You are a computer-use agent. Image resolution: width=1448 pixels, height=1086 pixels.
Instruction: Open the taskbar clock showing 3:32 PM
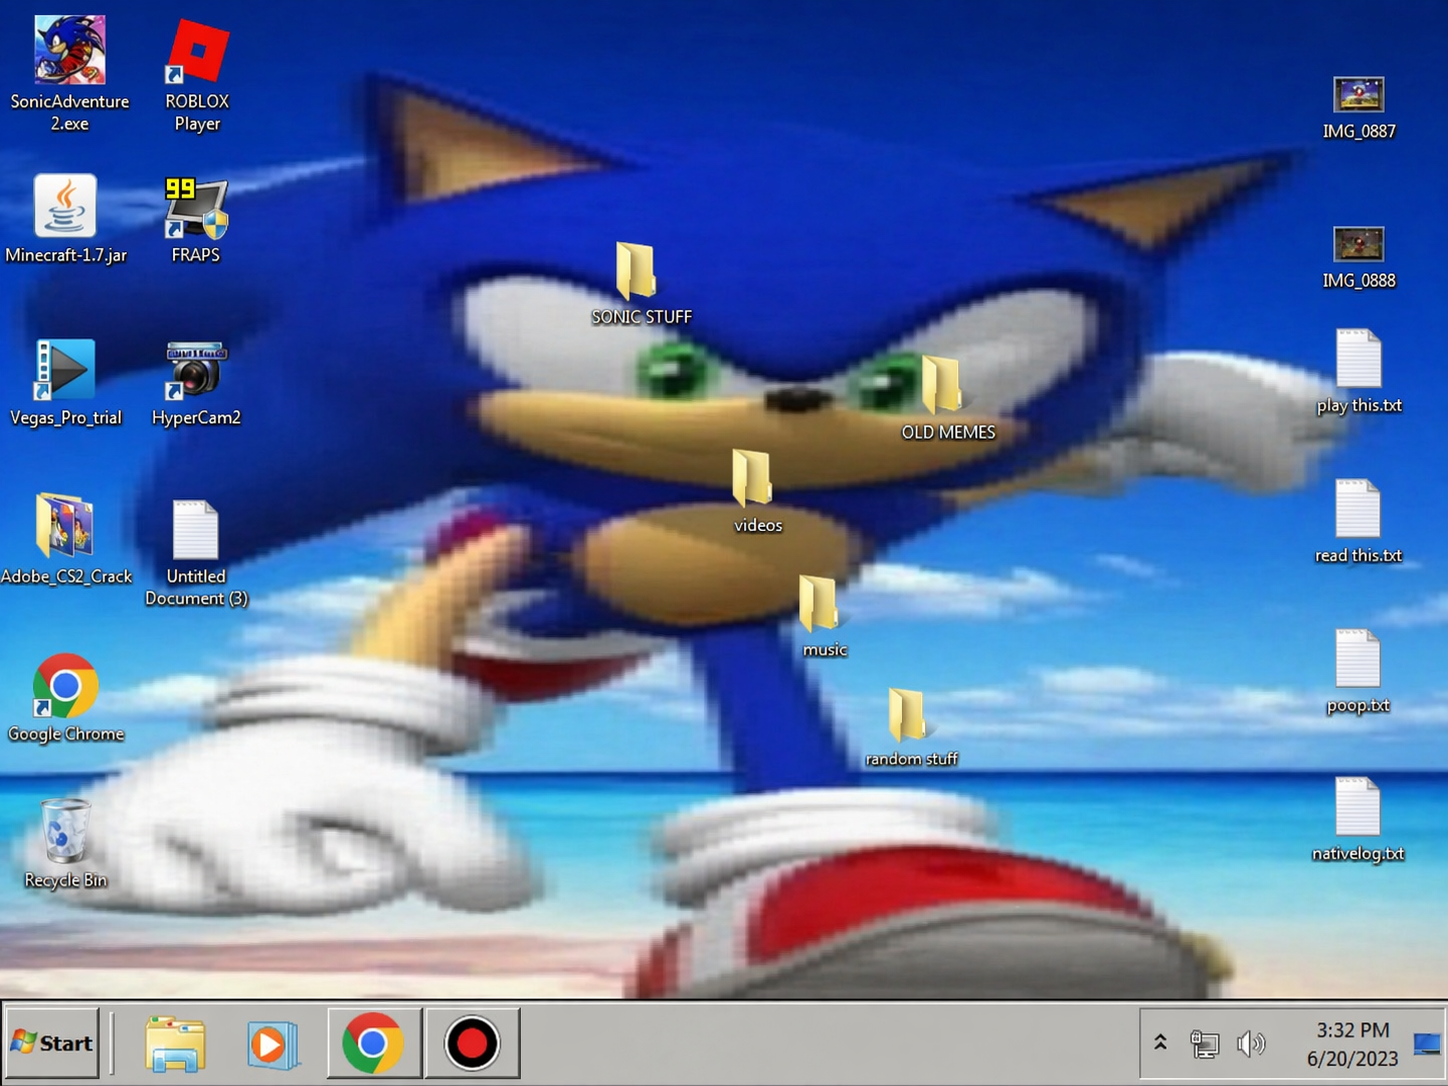1352,1044
